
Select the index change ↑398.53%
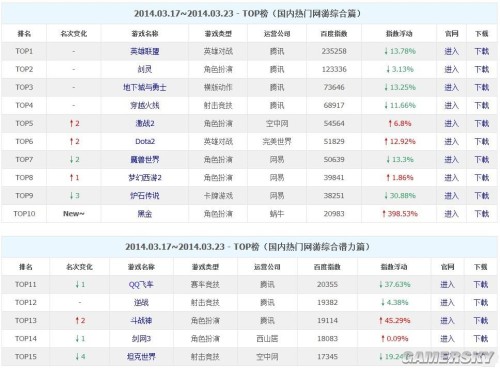[400, 214]
